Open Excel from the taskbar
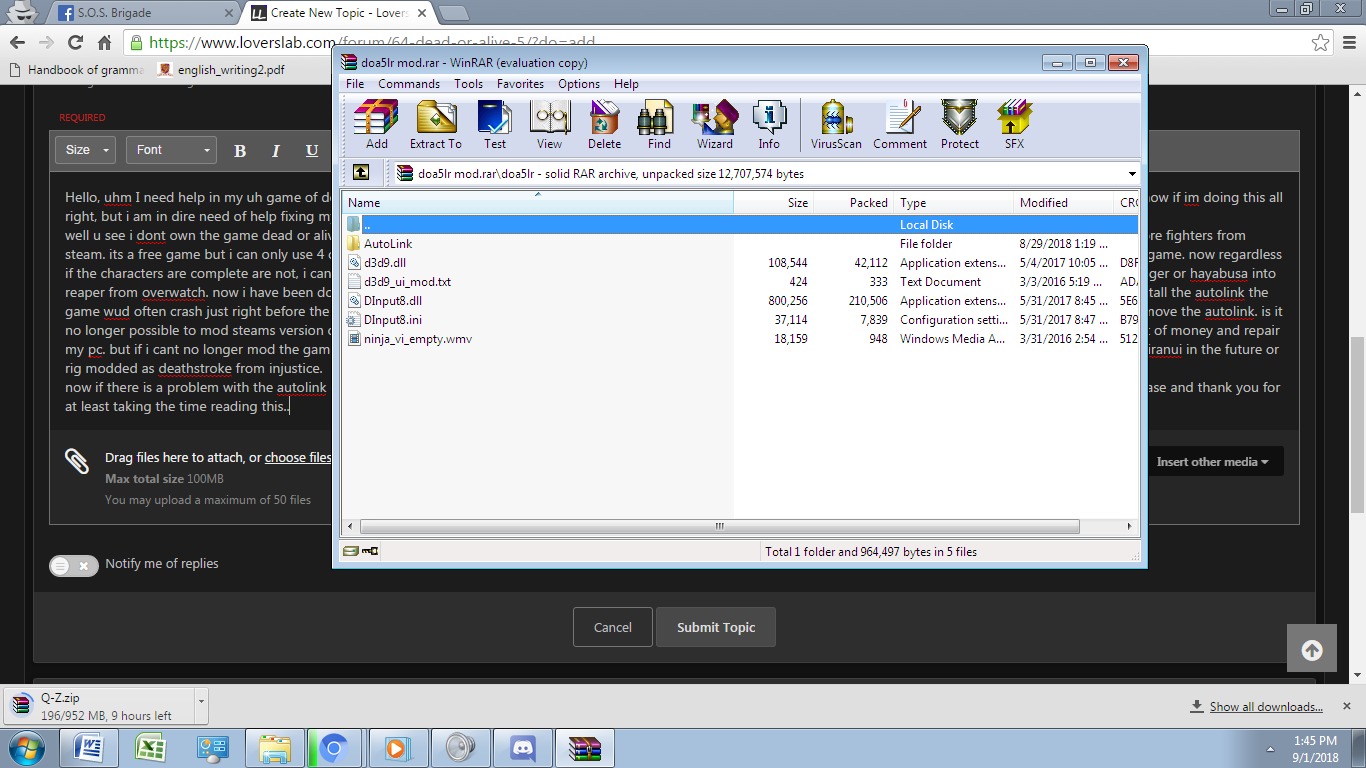The width and height of the screenshot is (1366, 768). pos(151,748)
